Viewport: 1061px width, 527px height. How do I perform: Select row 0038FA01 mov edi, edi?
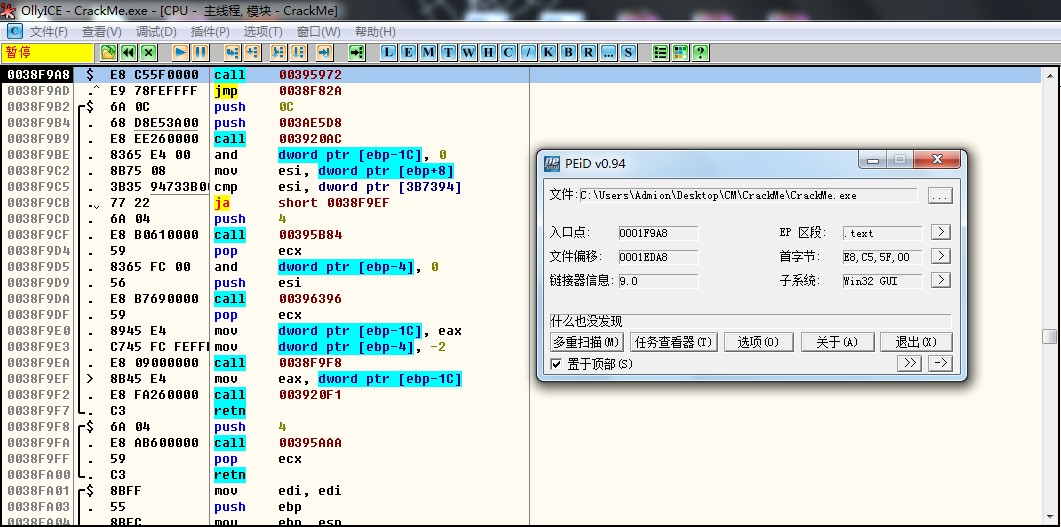click(x=521, y=490)
